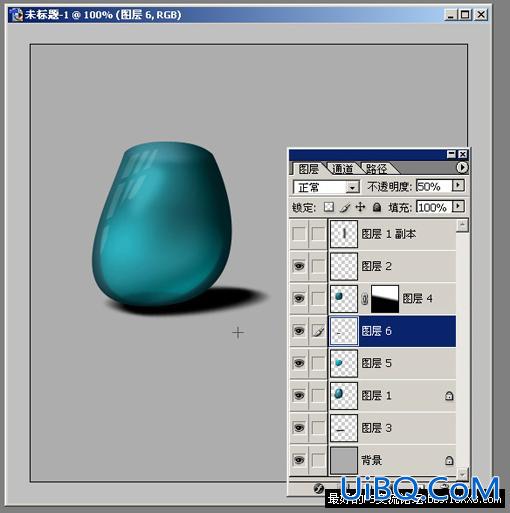
Task: Select the 图层 5 layer name
Action: click(376, 363)
